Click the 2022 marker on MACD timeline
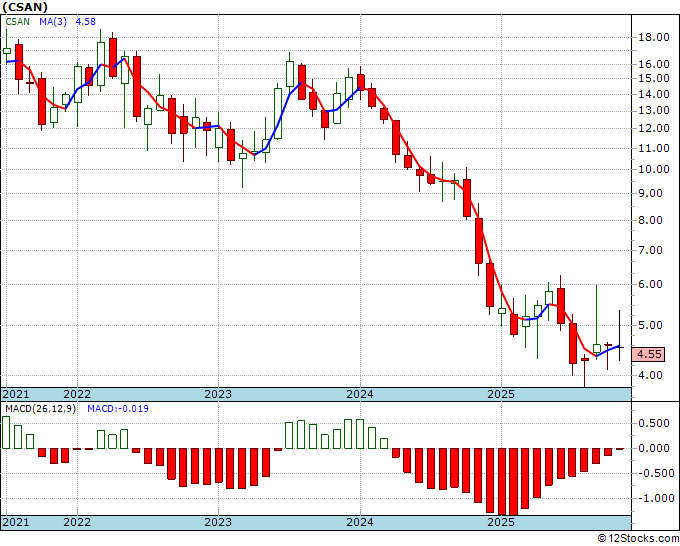 (77, 522)
